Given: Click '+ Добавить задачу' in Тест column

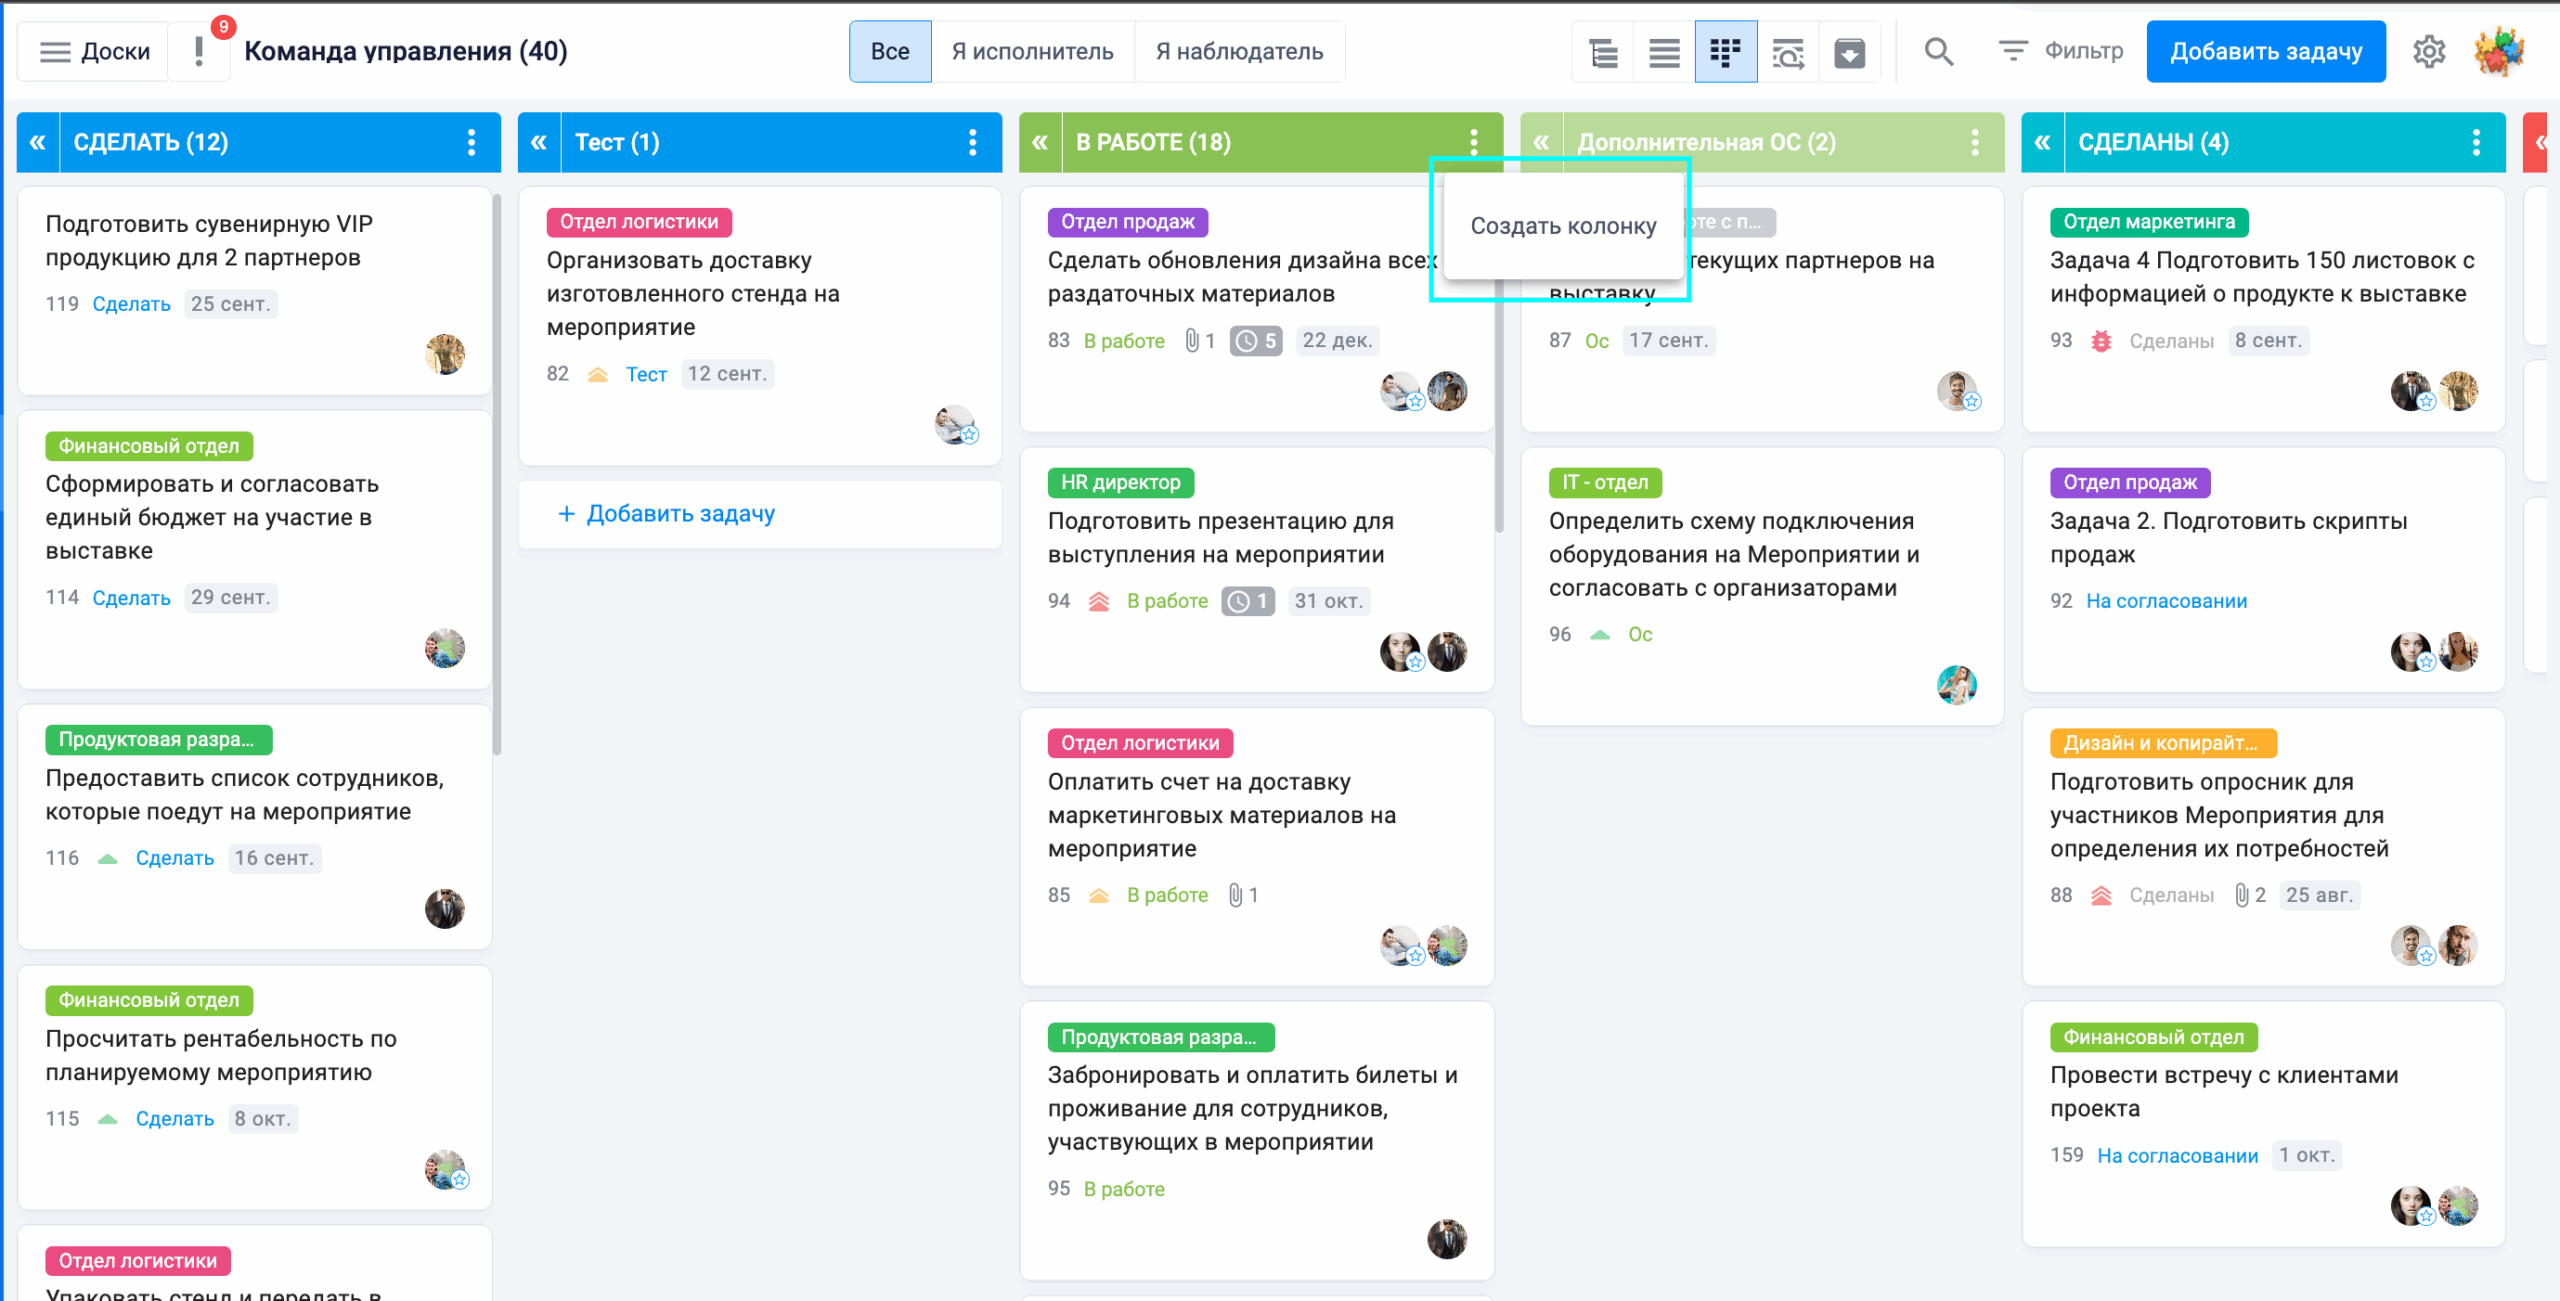Looking at the screenshot, I should (x=666, y=514).
